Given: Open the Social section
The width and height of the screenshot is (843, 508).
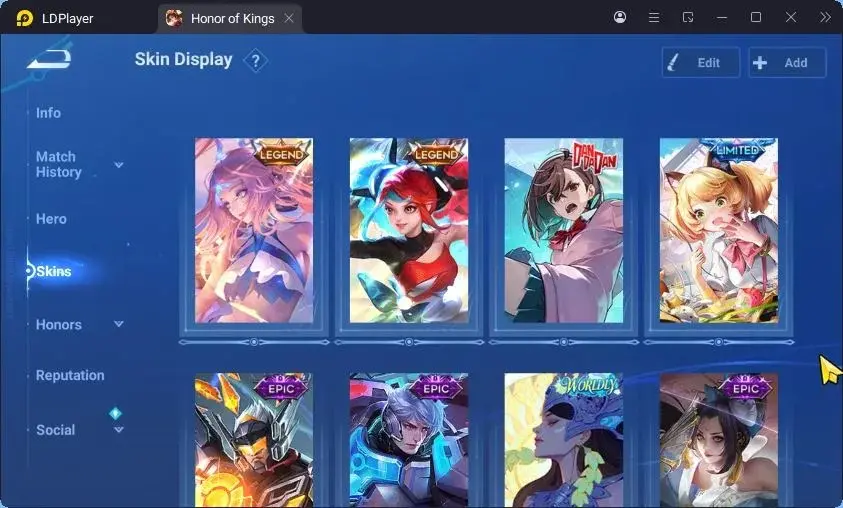Looking at the screenshot, I should tap(55, 430).
